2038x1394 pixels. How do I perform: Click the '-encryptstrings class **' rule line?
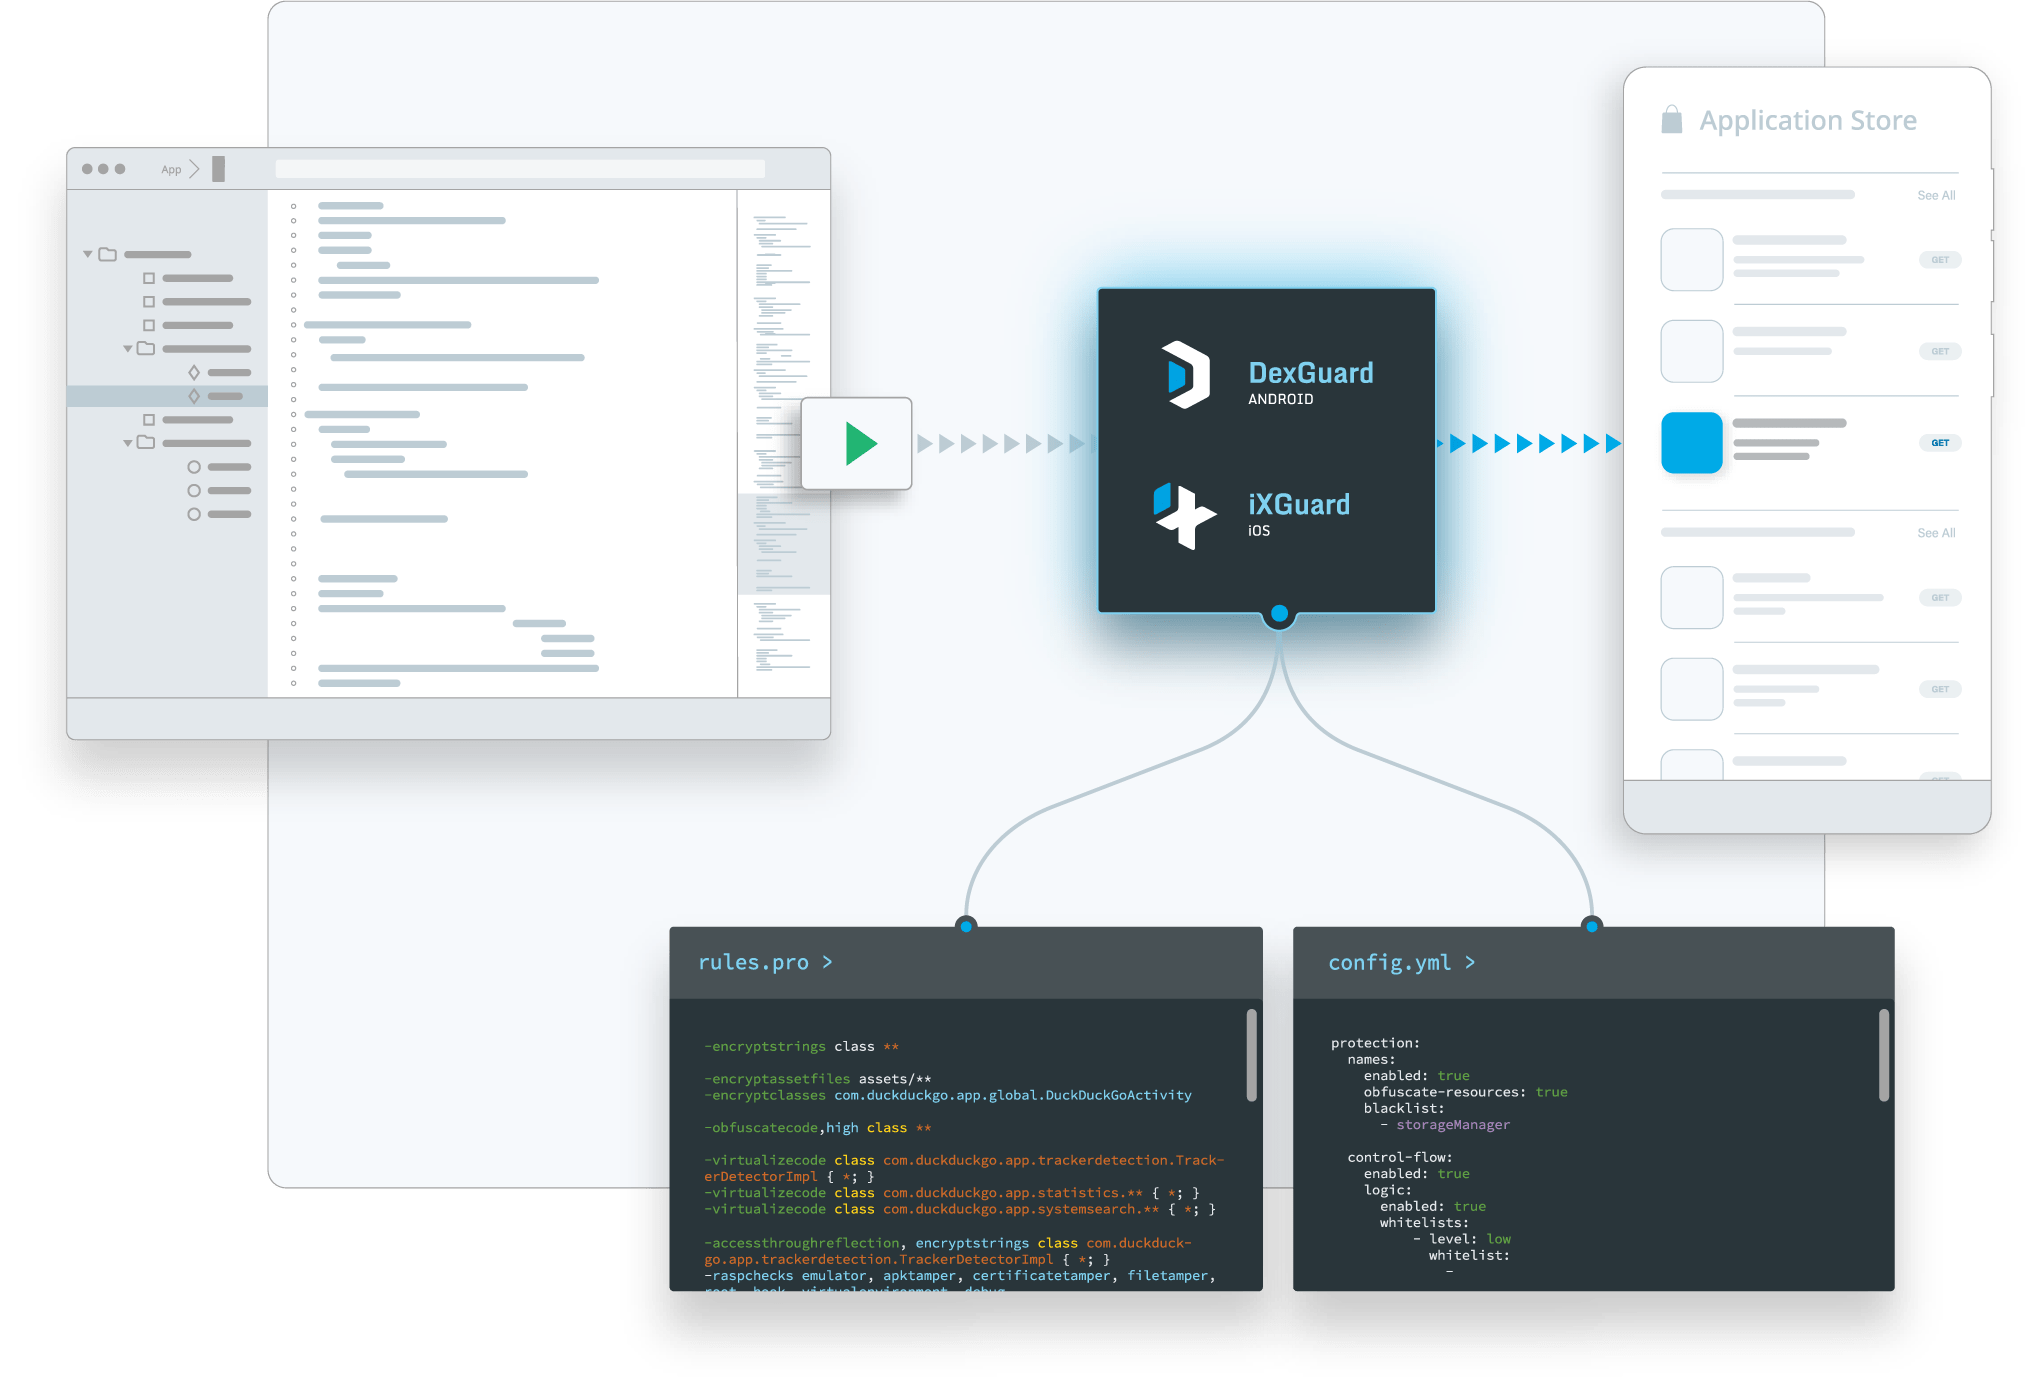point(801,1047)
